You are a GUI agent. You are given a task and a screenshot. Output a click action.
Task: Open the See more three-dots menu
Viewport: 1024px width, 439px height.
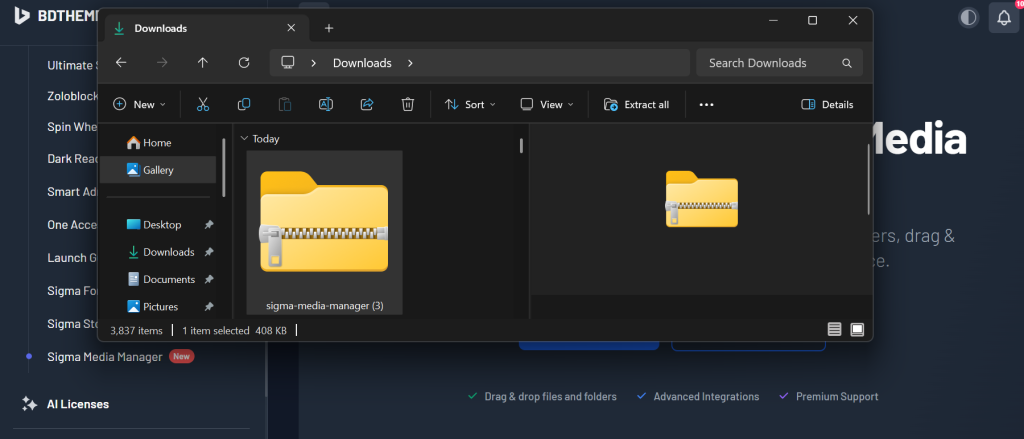pos(706,105)
